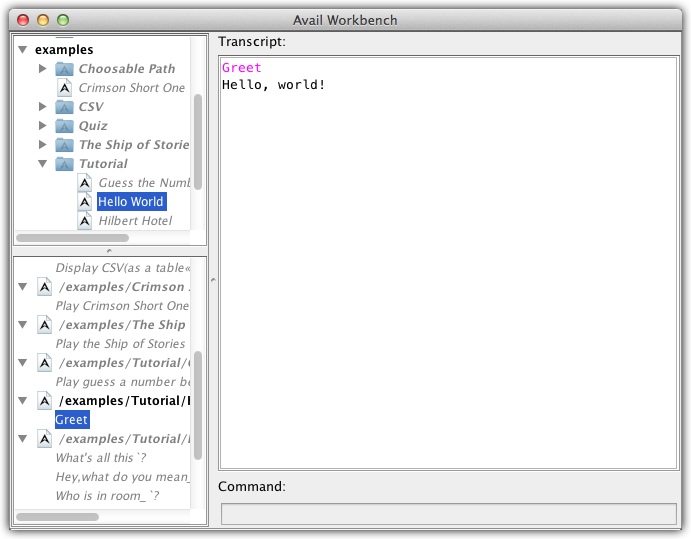Viewport: 691px width, 539px height.
Task: Click the entry points horizontal scrollbar
Action: coord(57,517)
